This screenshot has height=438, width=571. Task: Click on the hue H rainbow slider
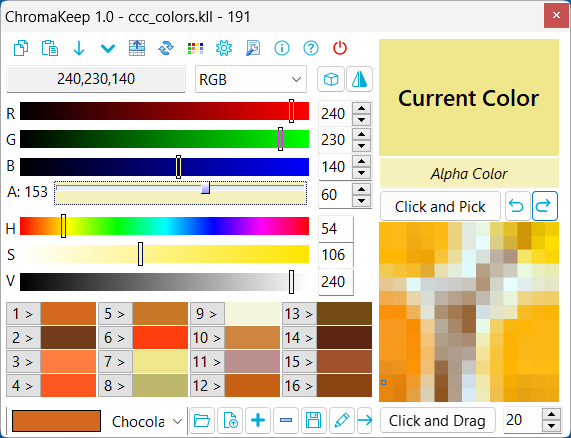[x=164, y=226]
